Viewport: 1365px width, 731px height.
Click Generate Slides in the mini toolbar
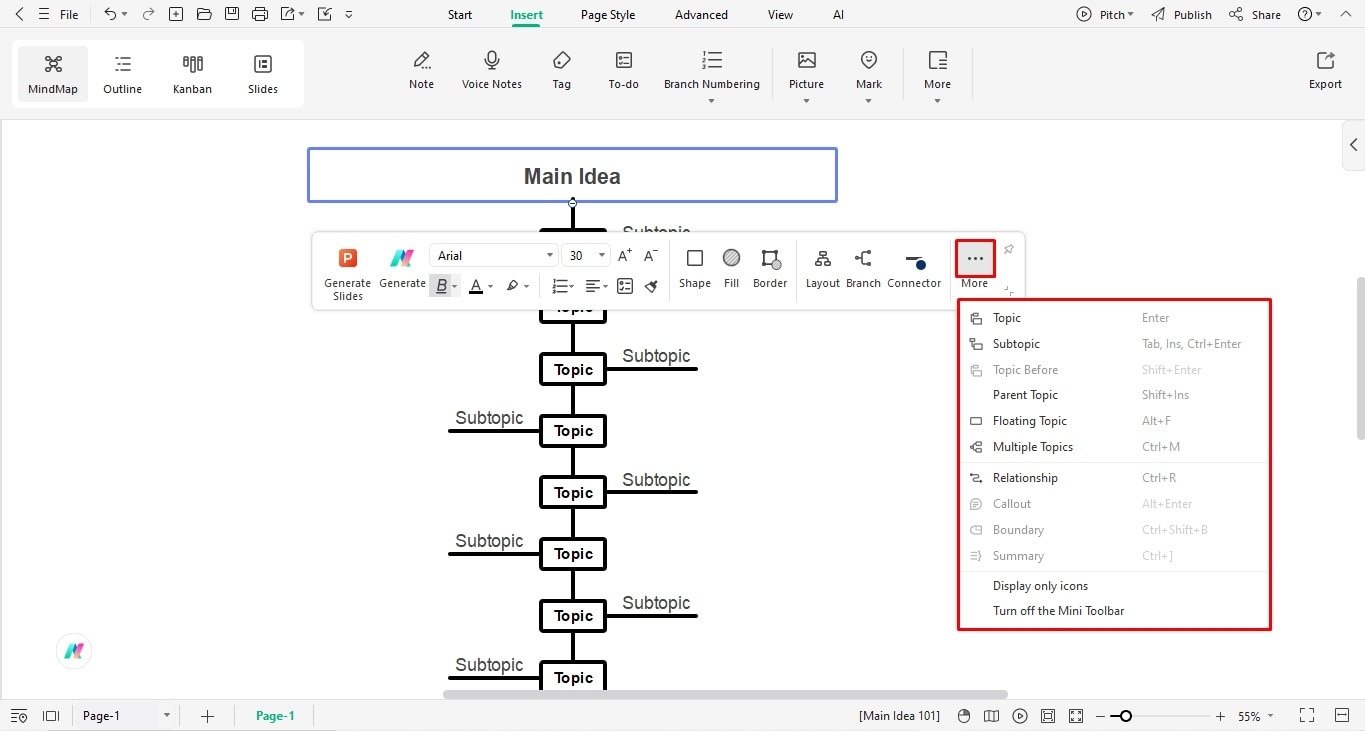[x=348, y=273]
